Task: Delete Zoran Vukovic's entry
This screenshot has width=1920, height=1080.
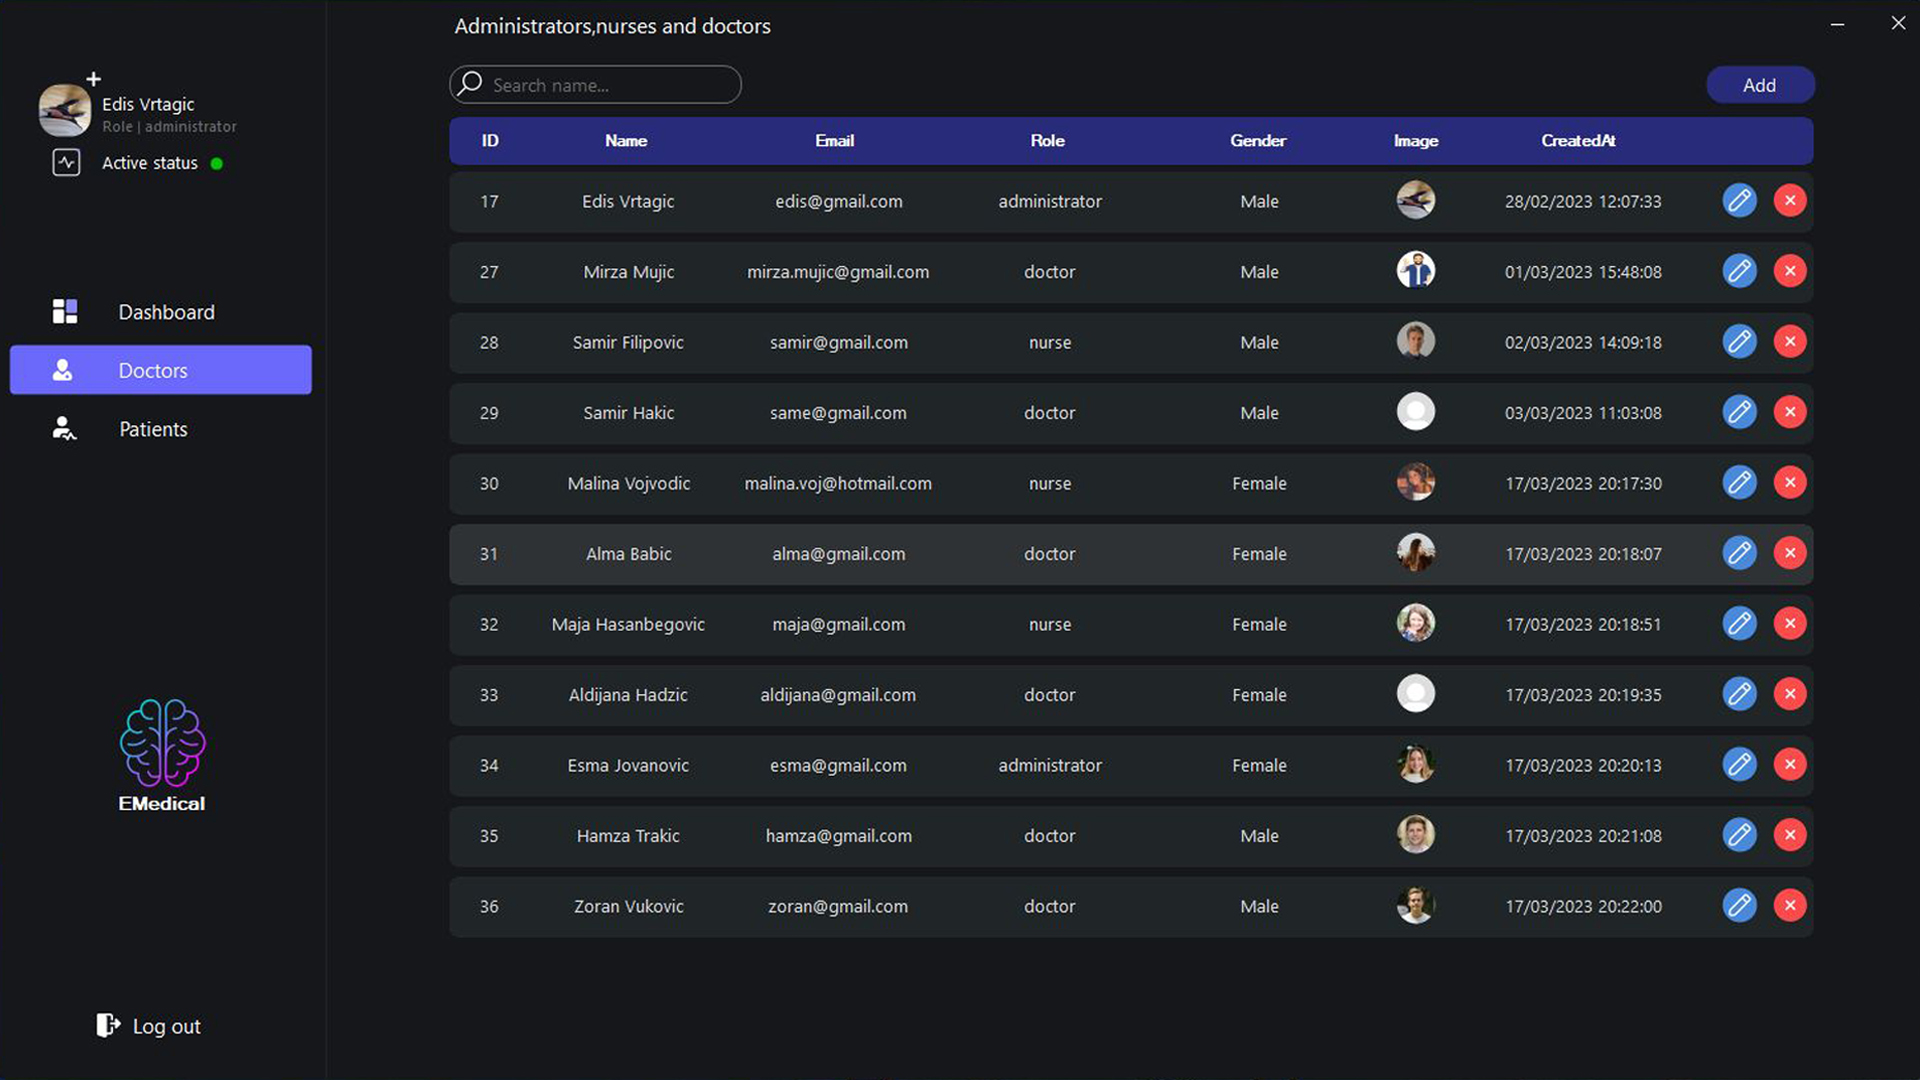Action: tap(1789, 906)
